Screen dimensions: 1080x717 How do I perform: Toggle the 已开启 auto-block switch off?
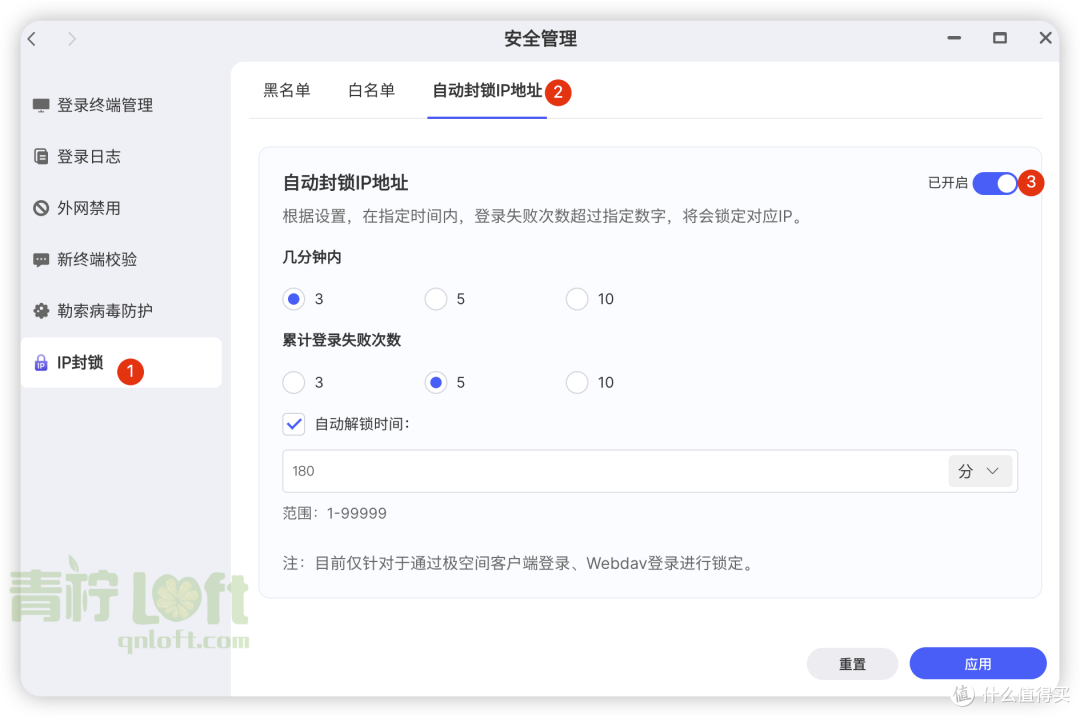click(995, 183)
